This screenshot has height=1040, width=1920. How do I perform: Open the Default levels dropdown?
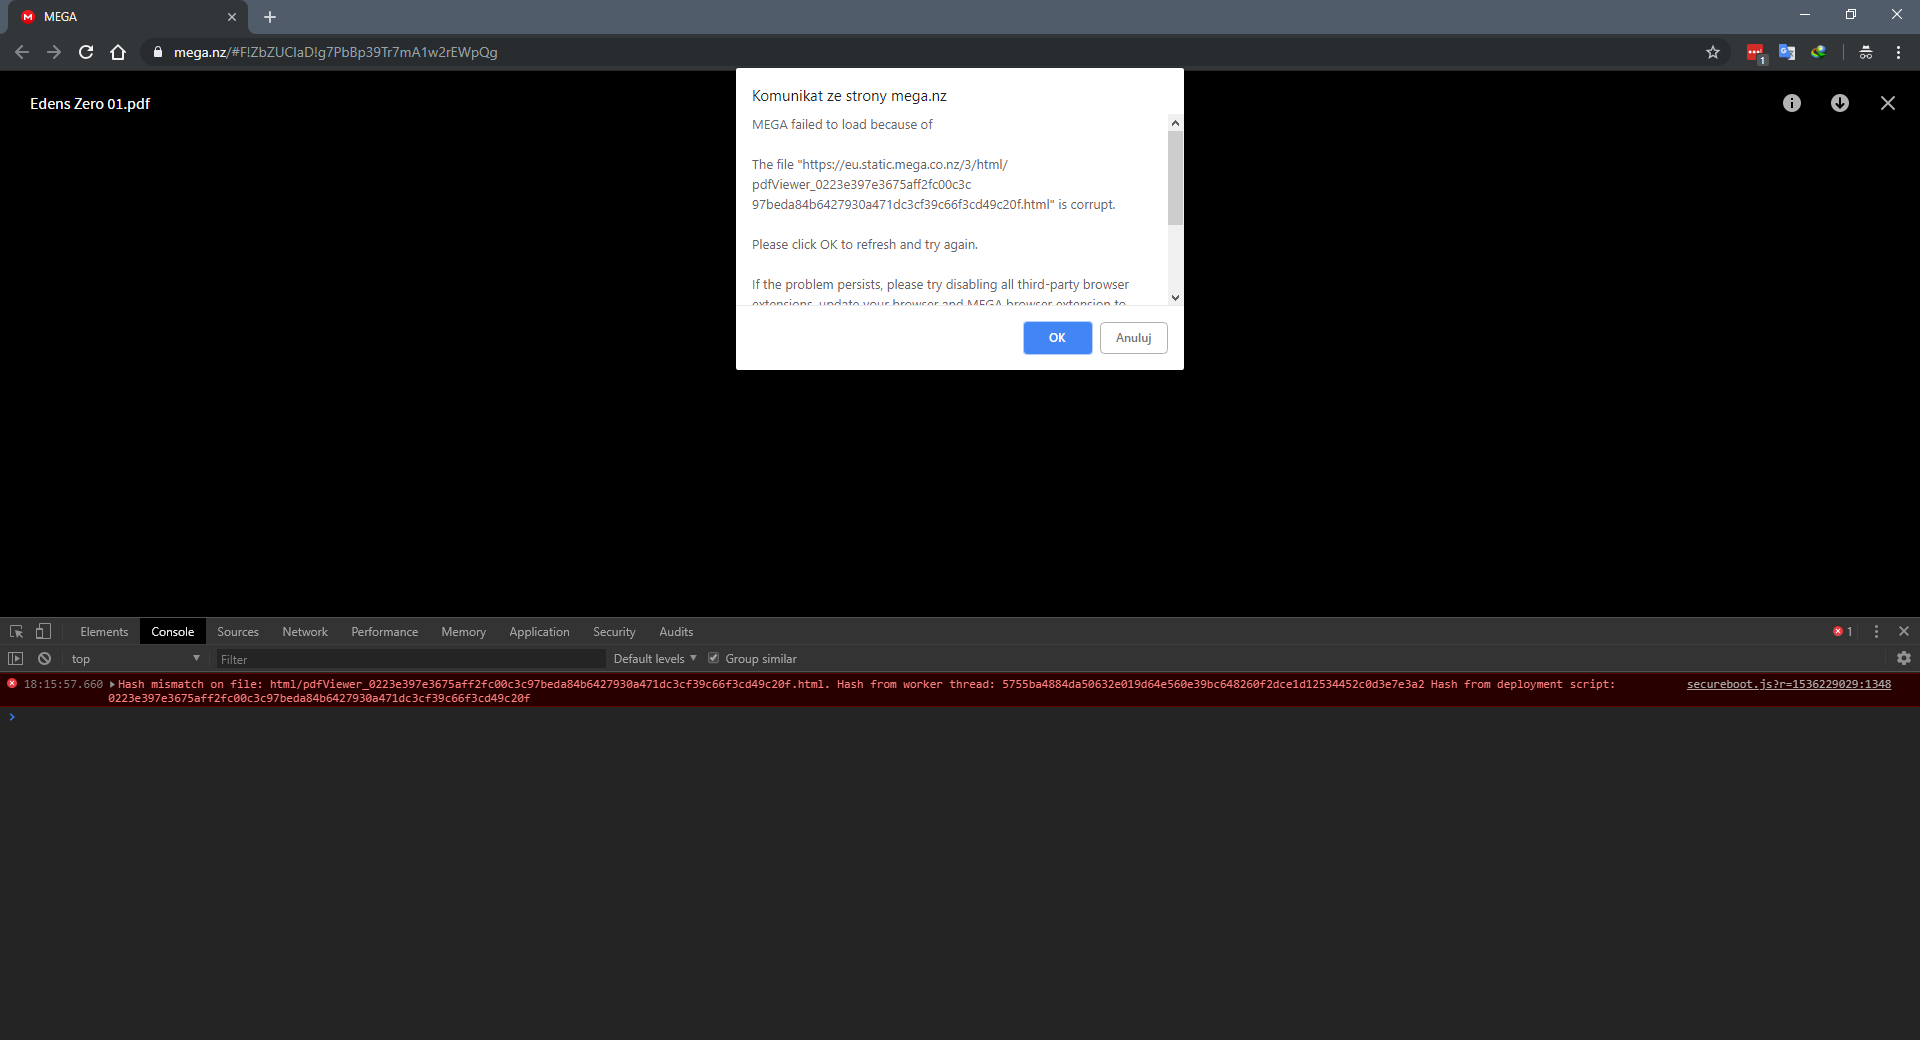coord(652,658)
